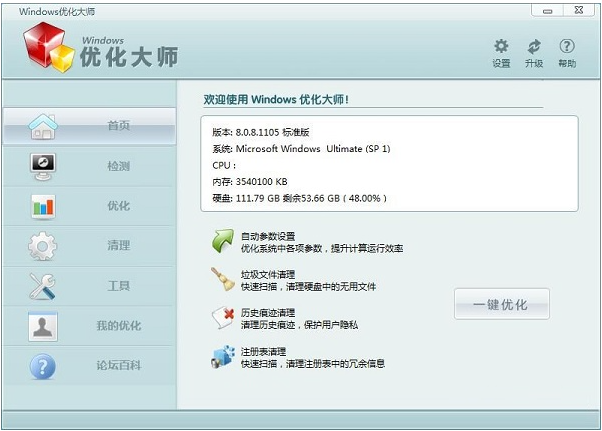Click the 历史痕迹清理 red X icon
This screenshot has width=602, height=431.
(222, 318)
